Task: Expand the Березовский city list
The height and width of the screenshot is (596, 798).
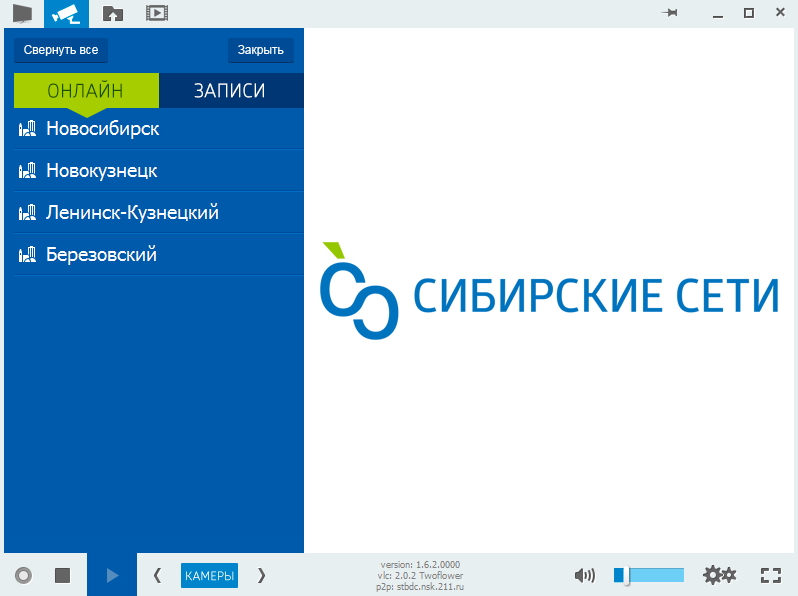Action: point(159,254)
